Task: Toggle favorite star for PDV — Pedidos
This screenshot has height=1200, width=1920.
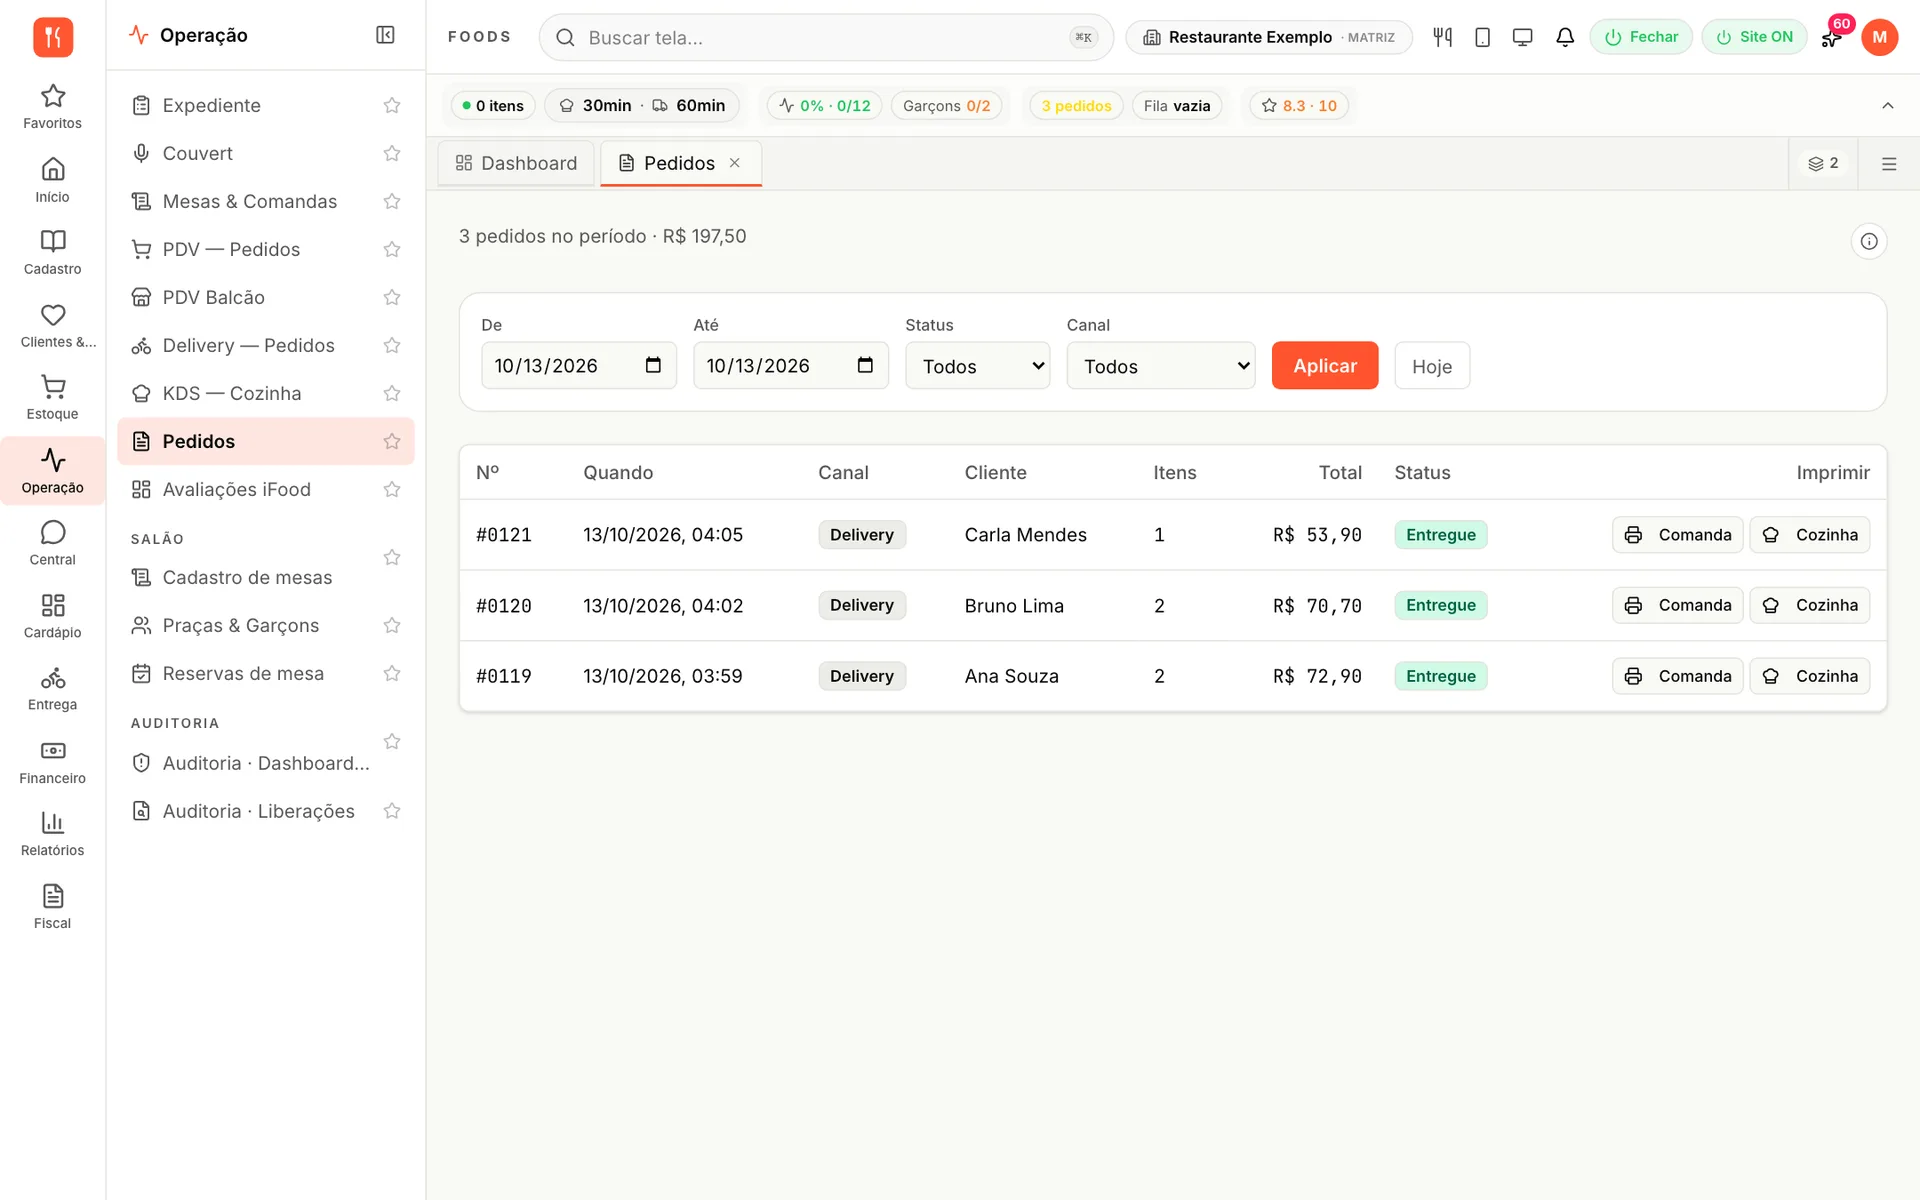Action: click(392, 249)
